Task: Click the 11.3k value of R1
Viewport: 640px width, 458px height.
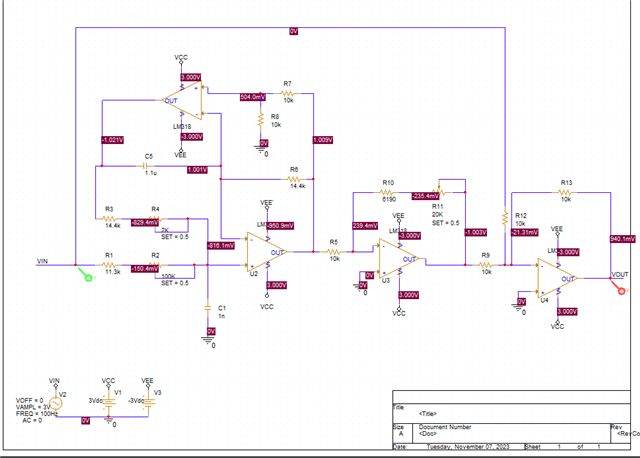Action: click(113, 271)
